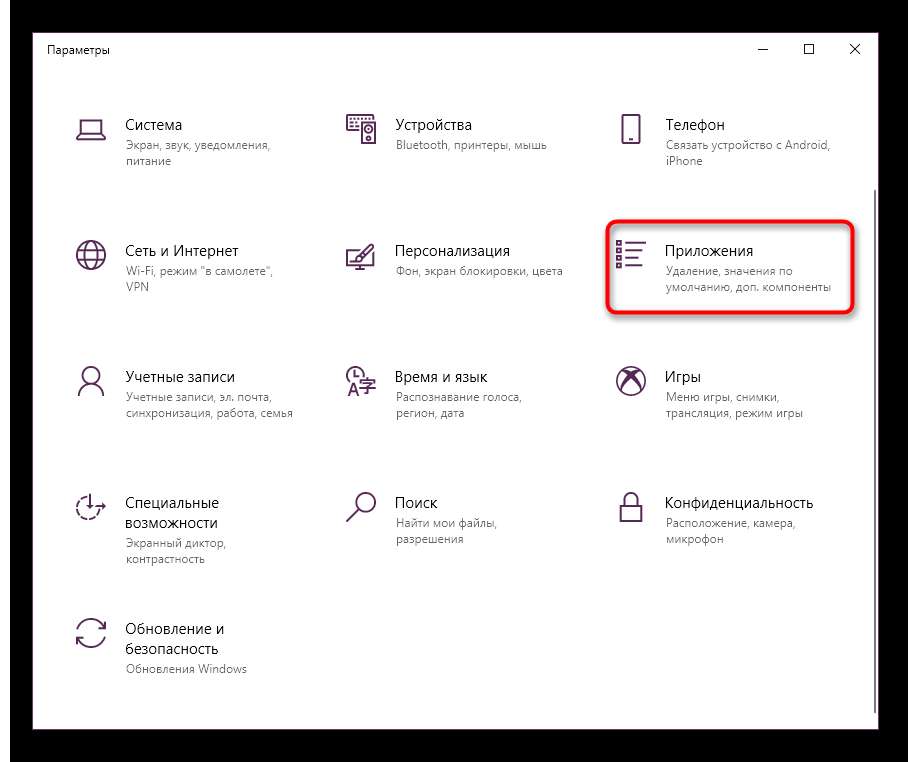Click the Обновление и безопасность arrows icon
This screenshot has width=911, height=762.
[91, 633]
